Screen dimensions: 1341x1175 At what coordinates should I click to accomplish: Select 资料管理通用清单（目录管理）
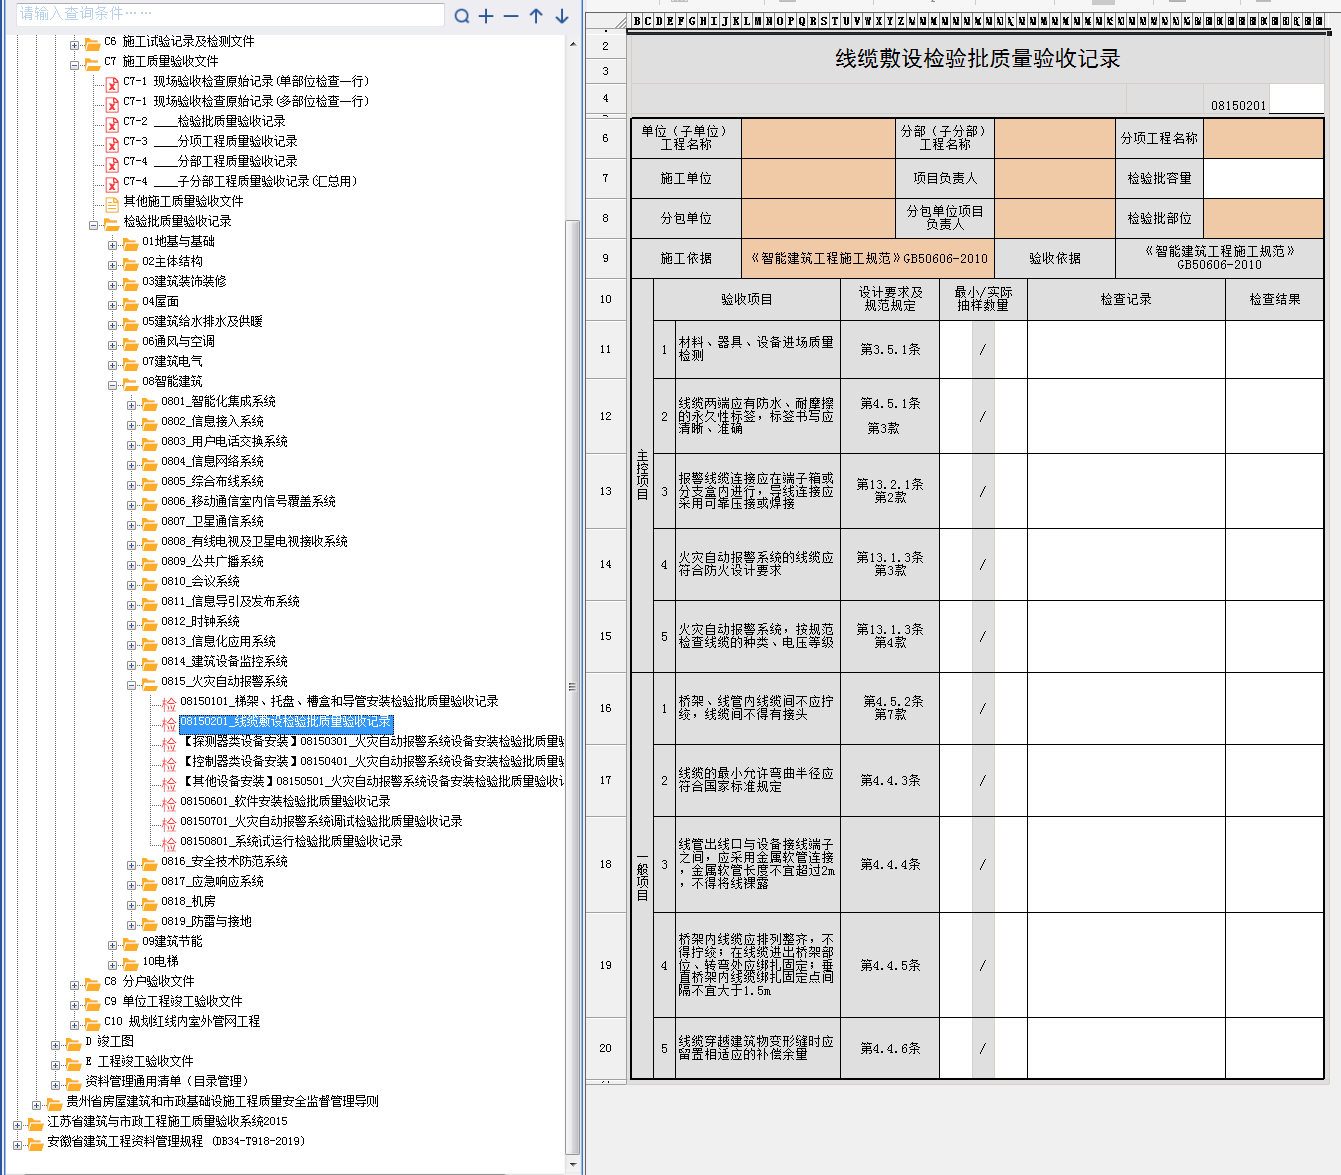167,1082
